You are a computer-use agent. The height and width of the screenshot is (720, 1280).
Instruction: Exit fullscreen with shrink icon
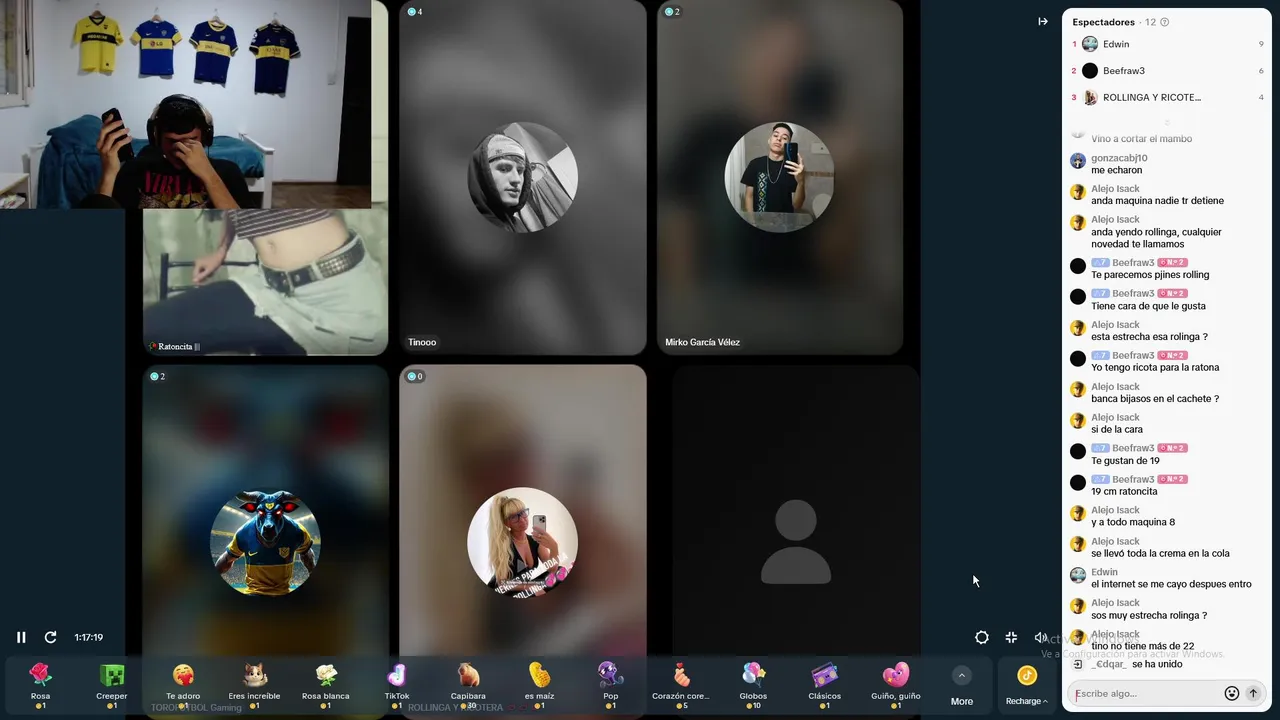pos(1011,637)
